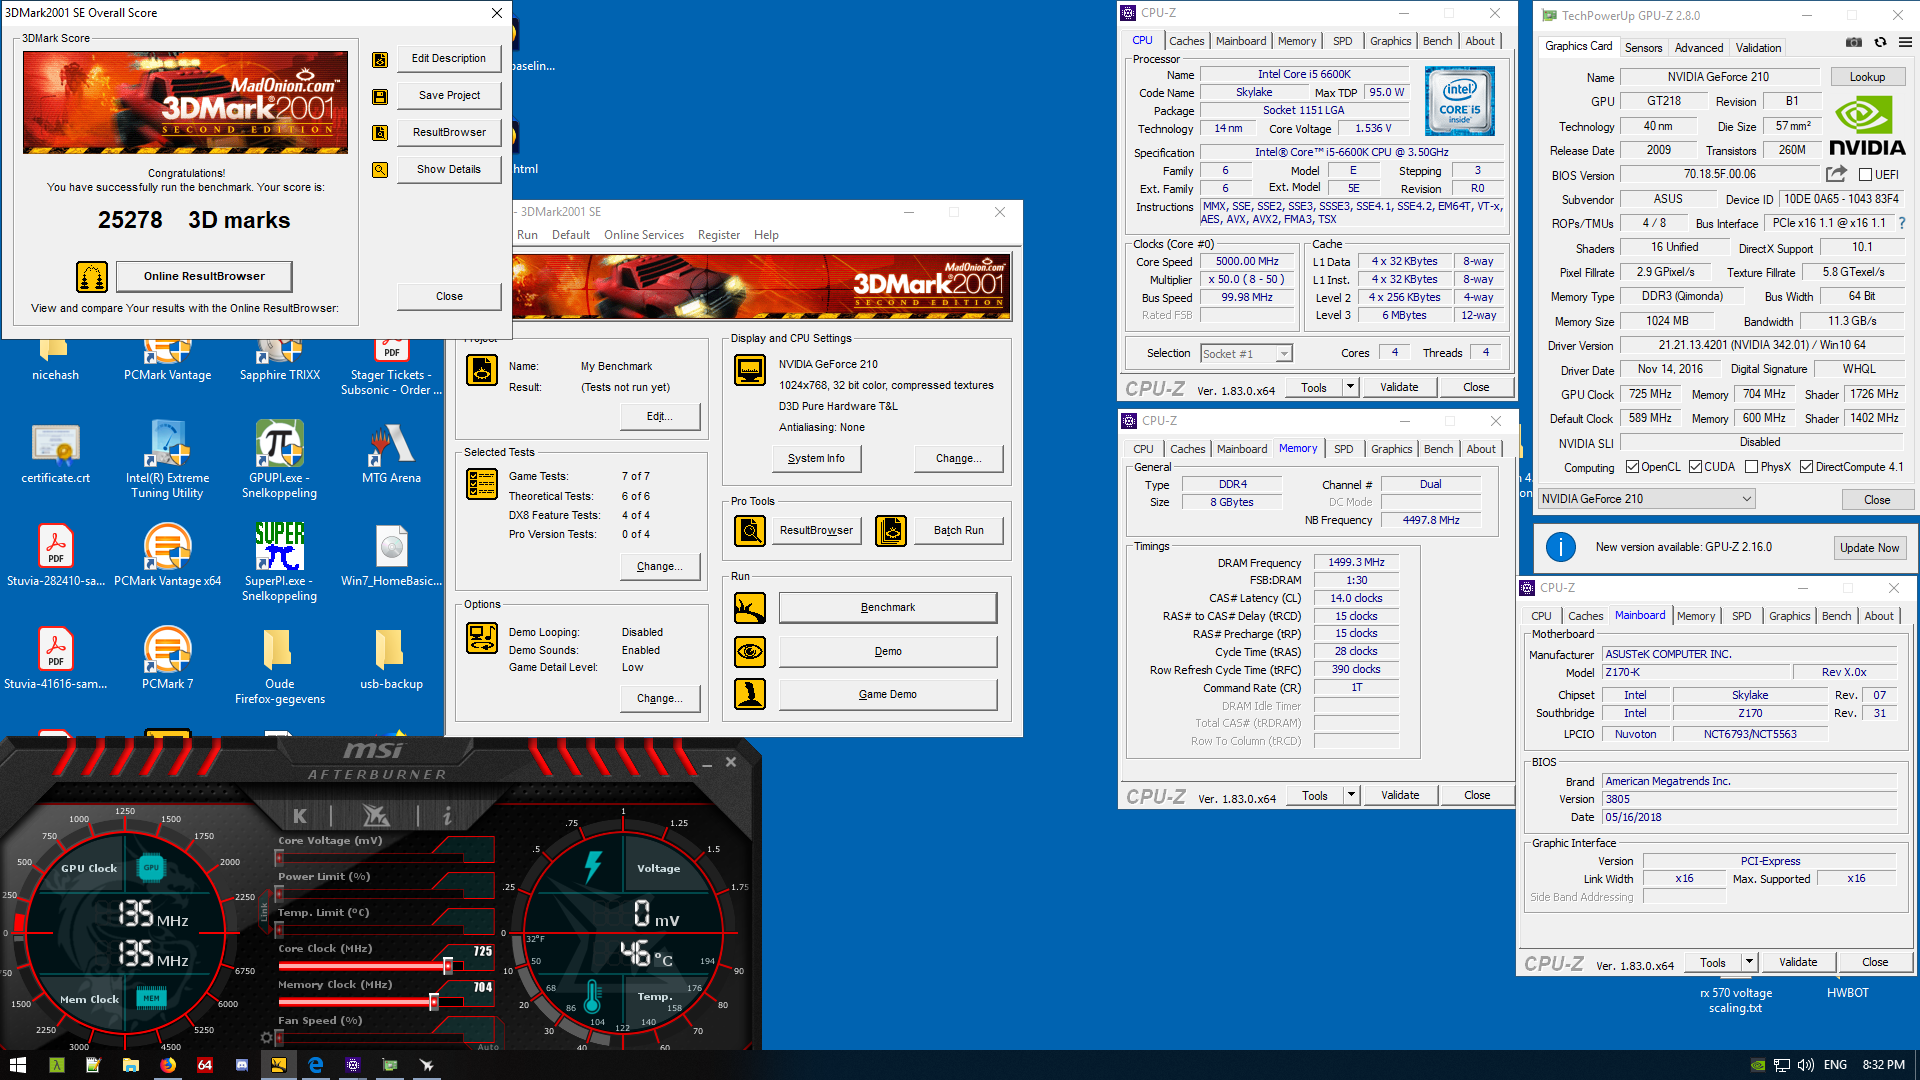This screenshot has height=1080, width=1920.
Task: Switch to Sensors tab in GPU-Z
Action: [1643, 48]
